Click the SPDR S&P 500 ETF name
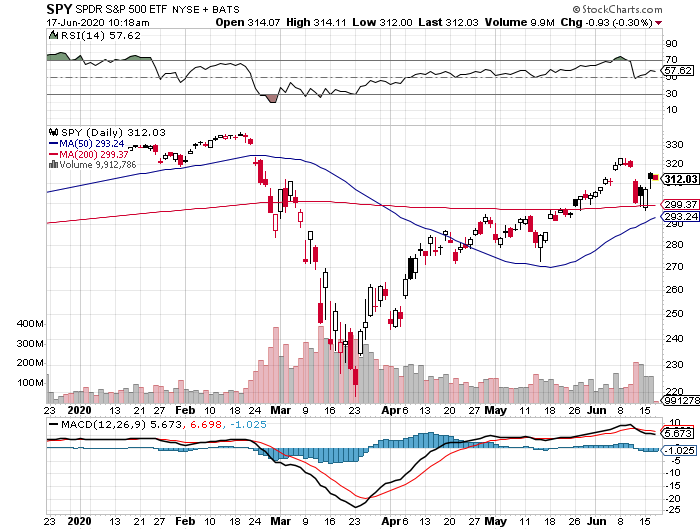Viewport: 700px width, 530px height. [x=122, y=9]
